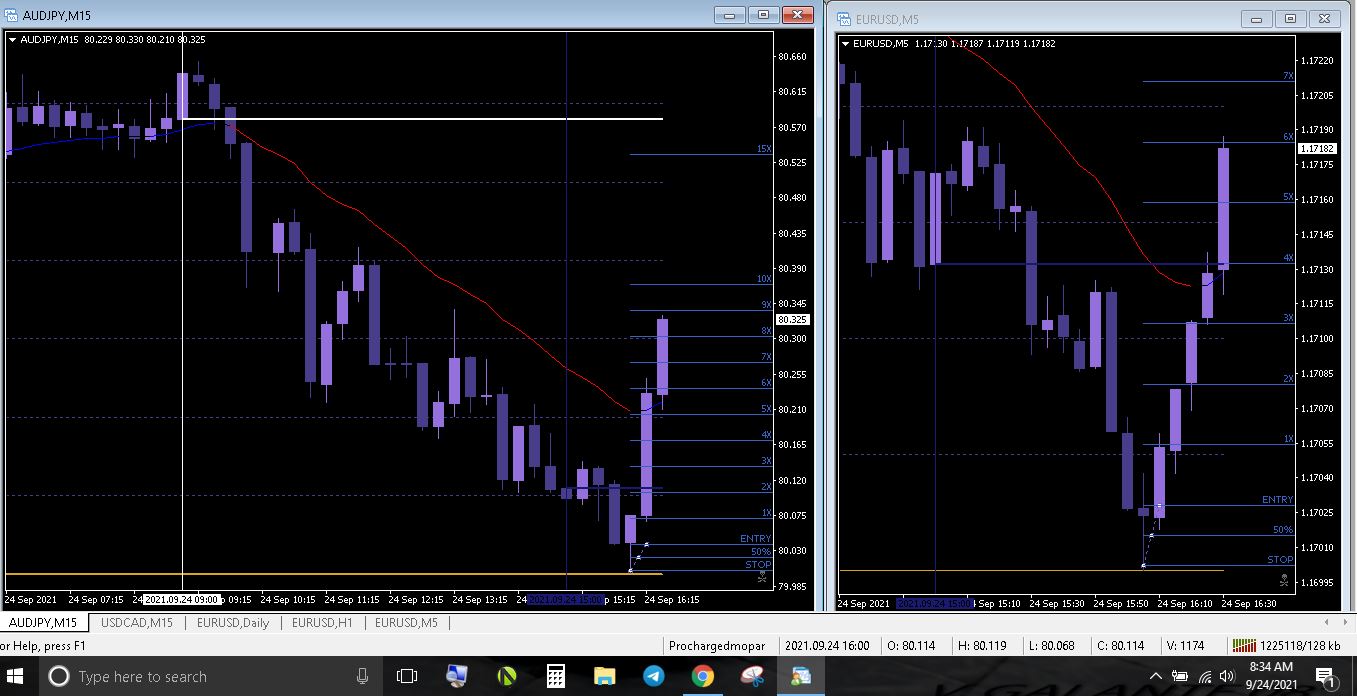Image resolution: width=1357 pixels, height=696 pixels.
Task: Click the scissors marker on EURUSD chart
Action: coord(1284,579)
